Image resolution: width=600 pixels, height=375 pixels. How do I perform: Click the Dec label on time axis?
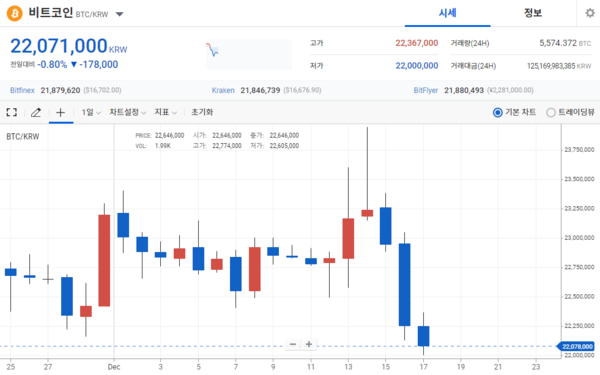pos(114,367)
